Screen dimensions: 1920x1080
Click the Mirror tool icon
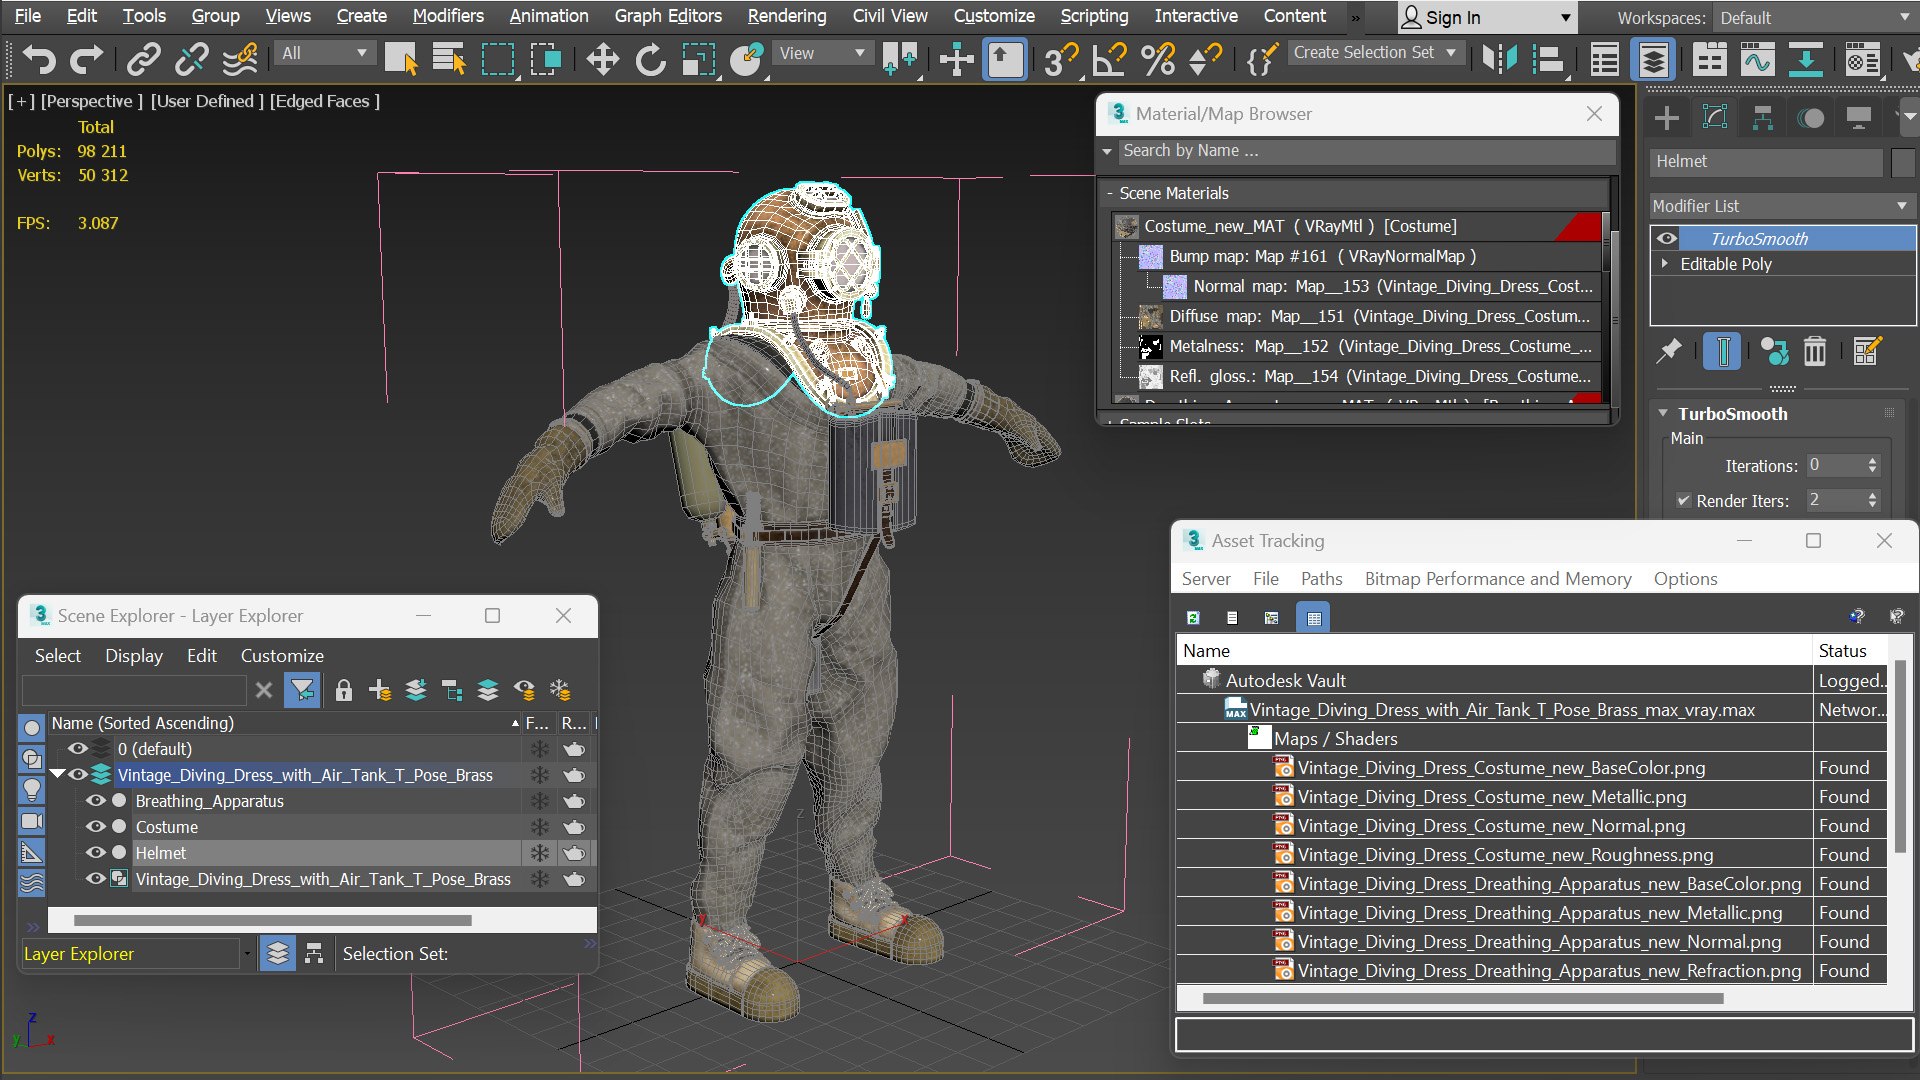tap(1499, 59)
